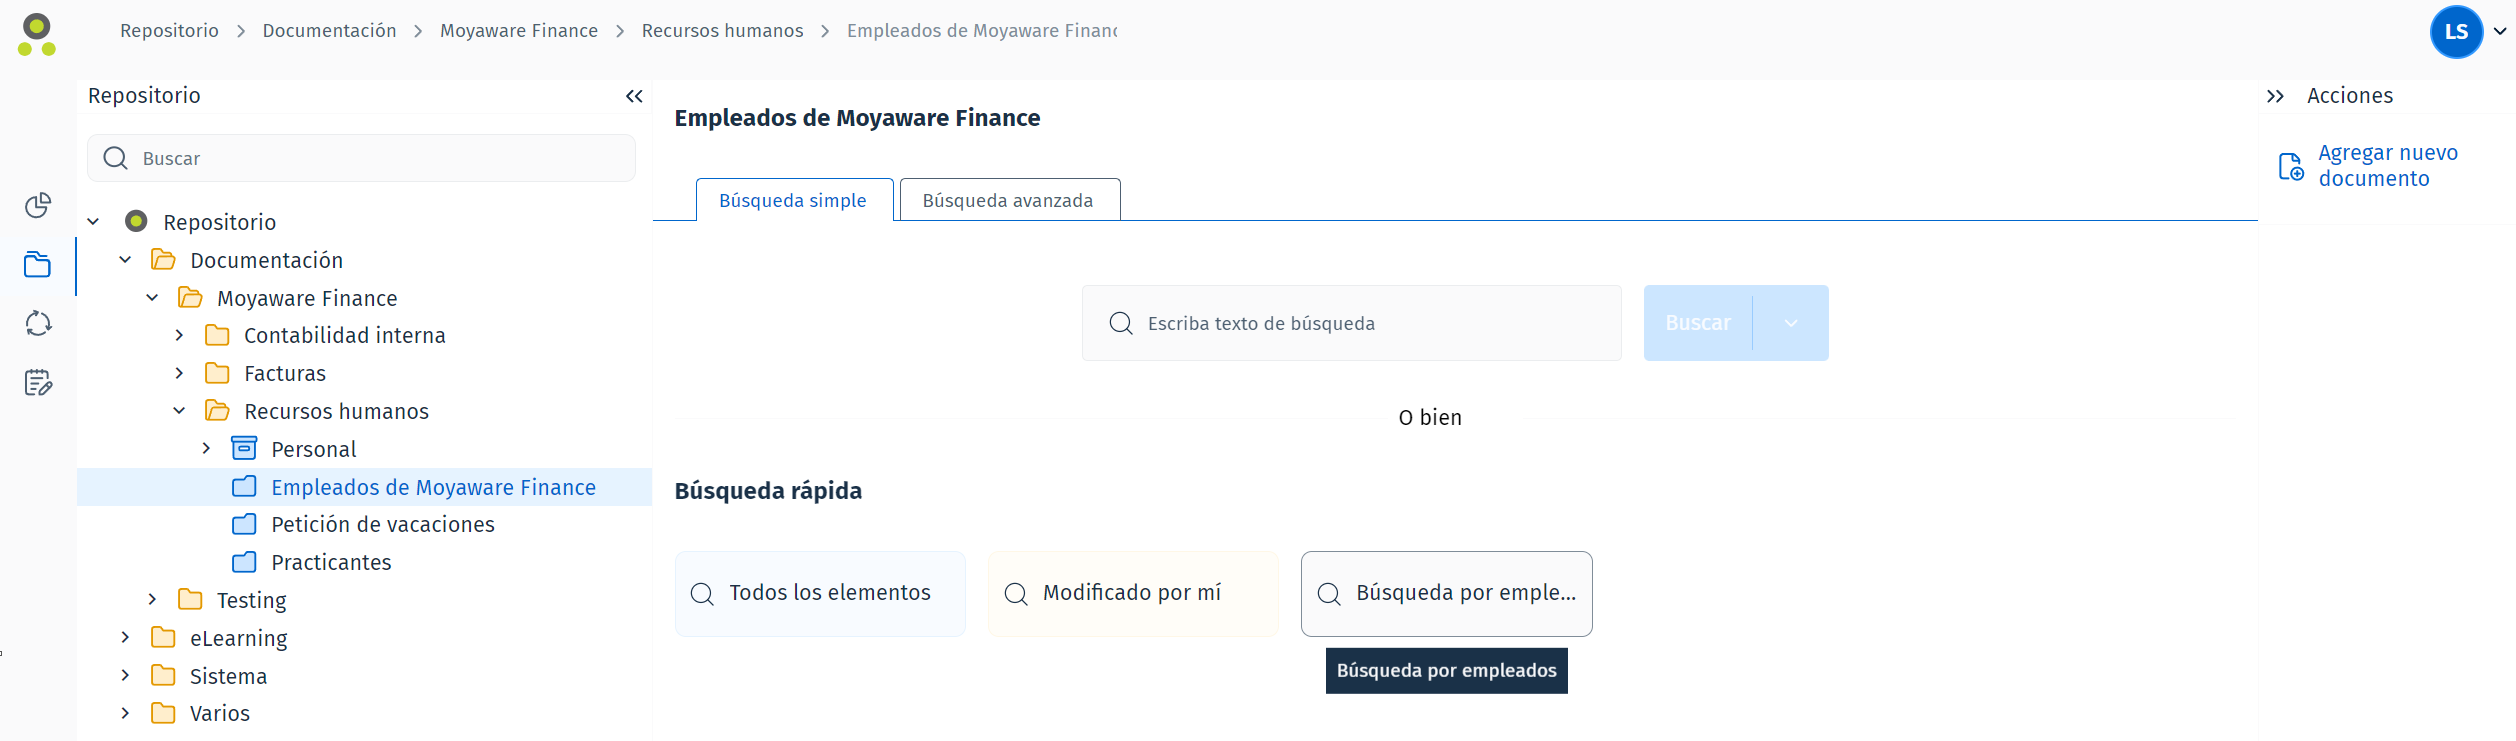Click the Escriba texto de búsqueda field

click(x=1351, y=323)
